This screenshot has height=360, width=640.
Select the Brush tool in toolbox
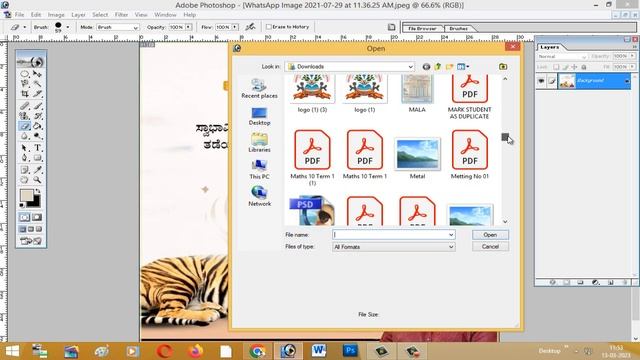coord(37,106)
